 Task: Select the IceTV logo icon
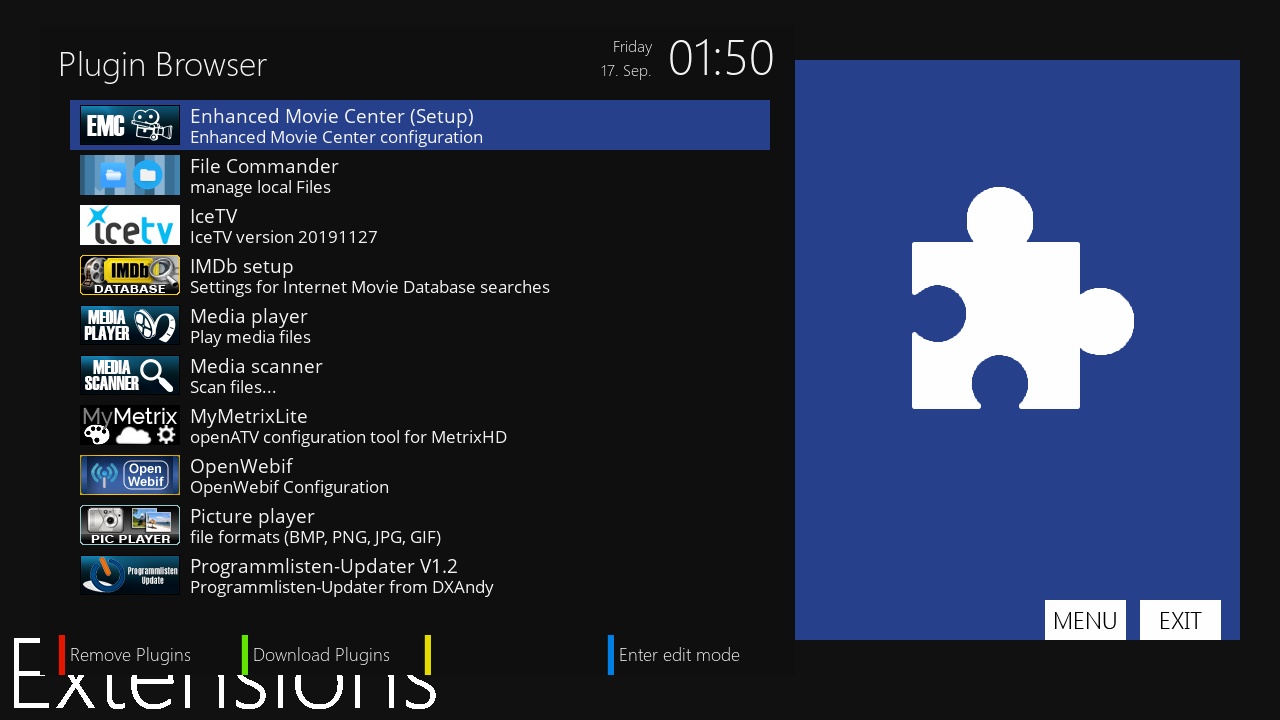(x=130, y=225)
